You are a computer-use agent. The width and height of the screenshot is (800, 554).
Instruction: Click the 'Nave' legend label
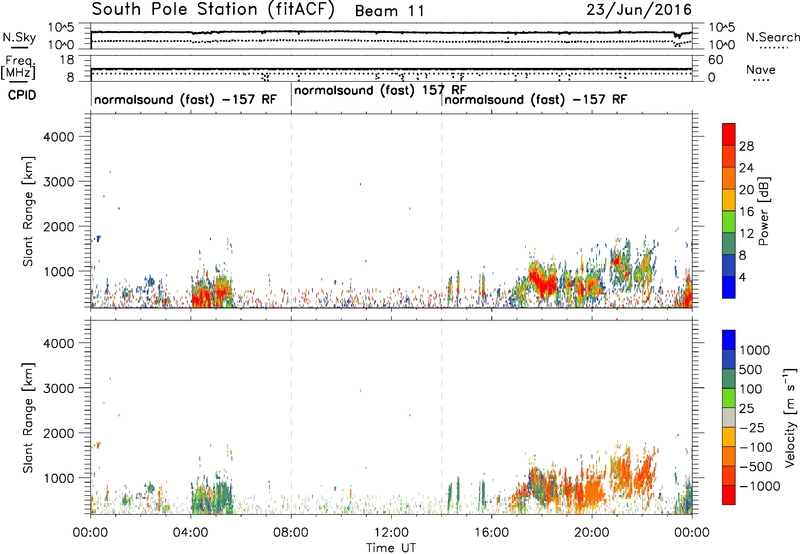761,69
